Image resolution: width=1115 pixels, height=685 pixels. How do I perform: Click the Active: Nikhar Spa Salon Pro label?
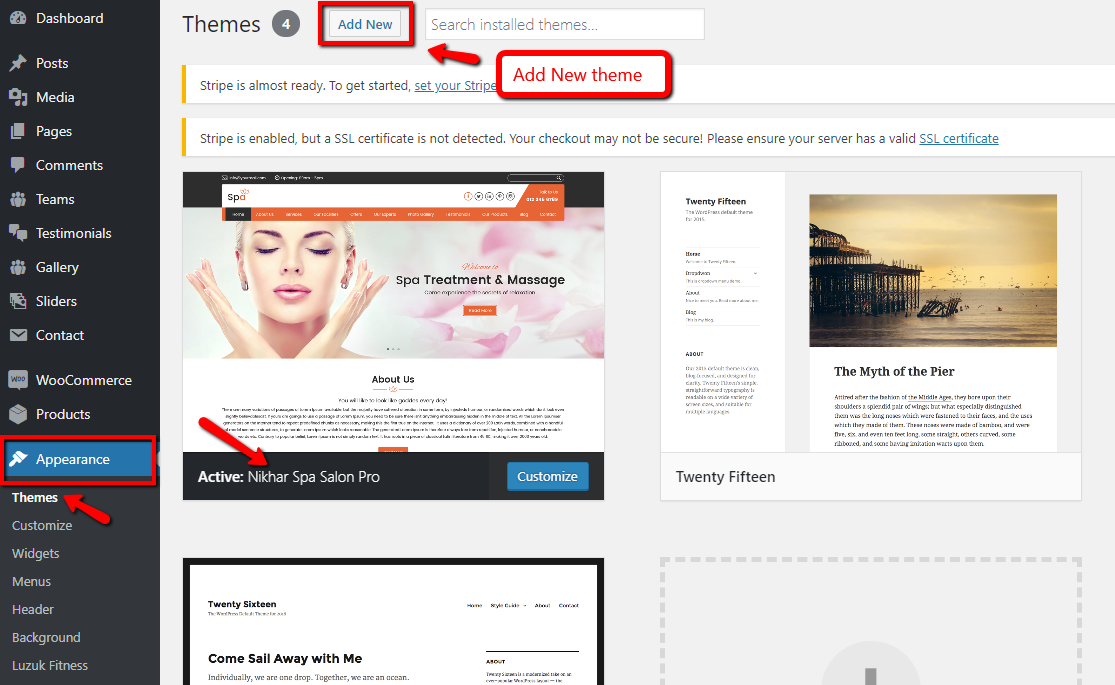289,477
